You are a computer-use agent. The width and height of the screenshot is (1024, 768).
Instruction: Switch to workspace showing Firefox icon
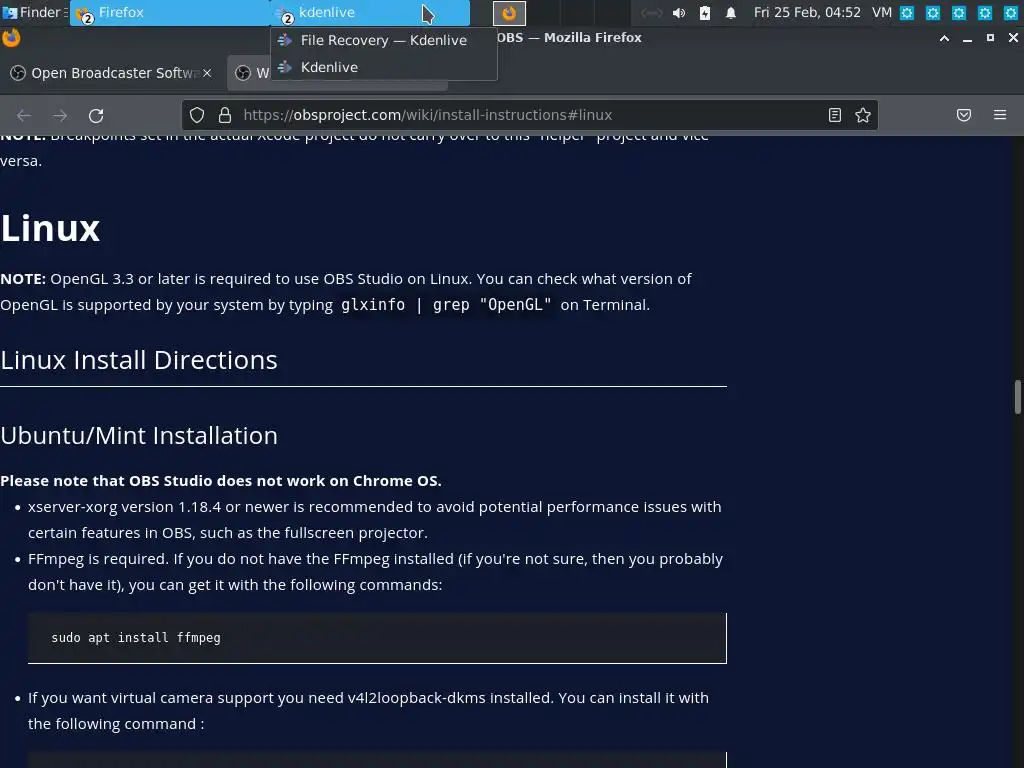(509, 12)
